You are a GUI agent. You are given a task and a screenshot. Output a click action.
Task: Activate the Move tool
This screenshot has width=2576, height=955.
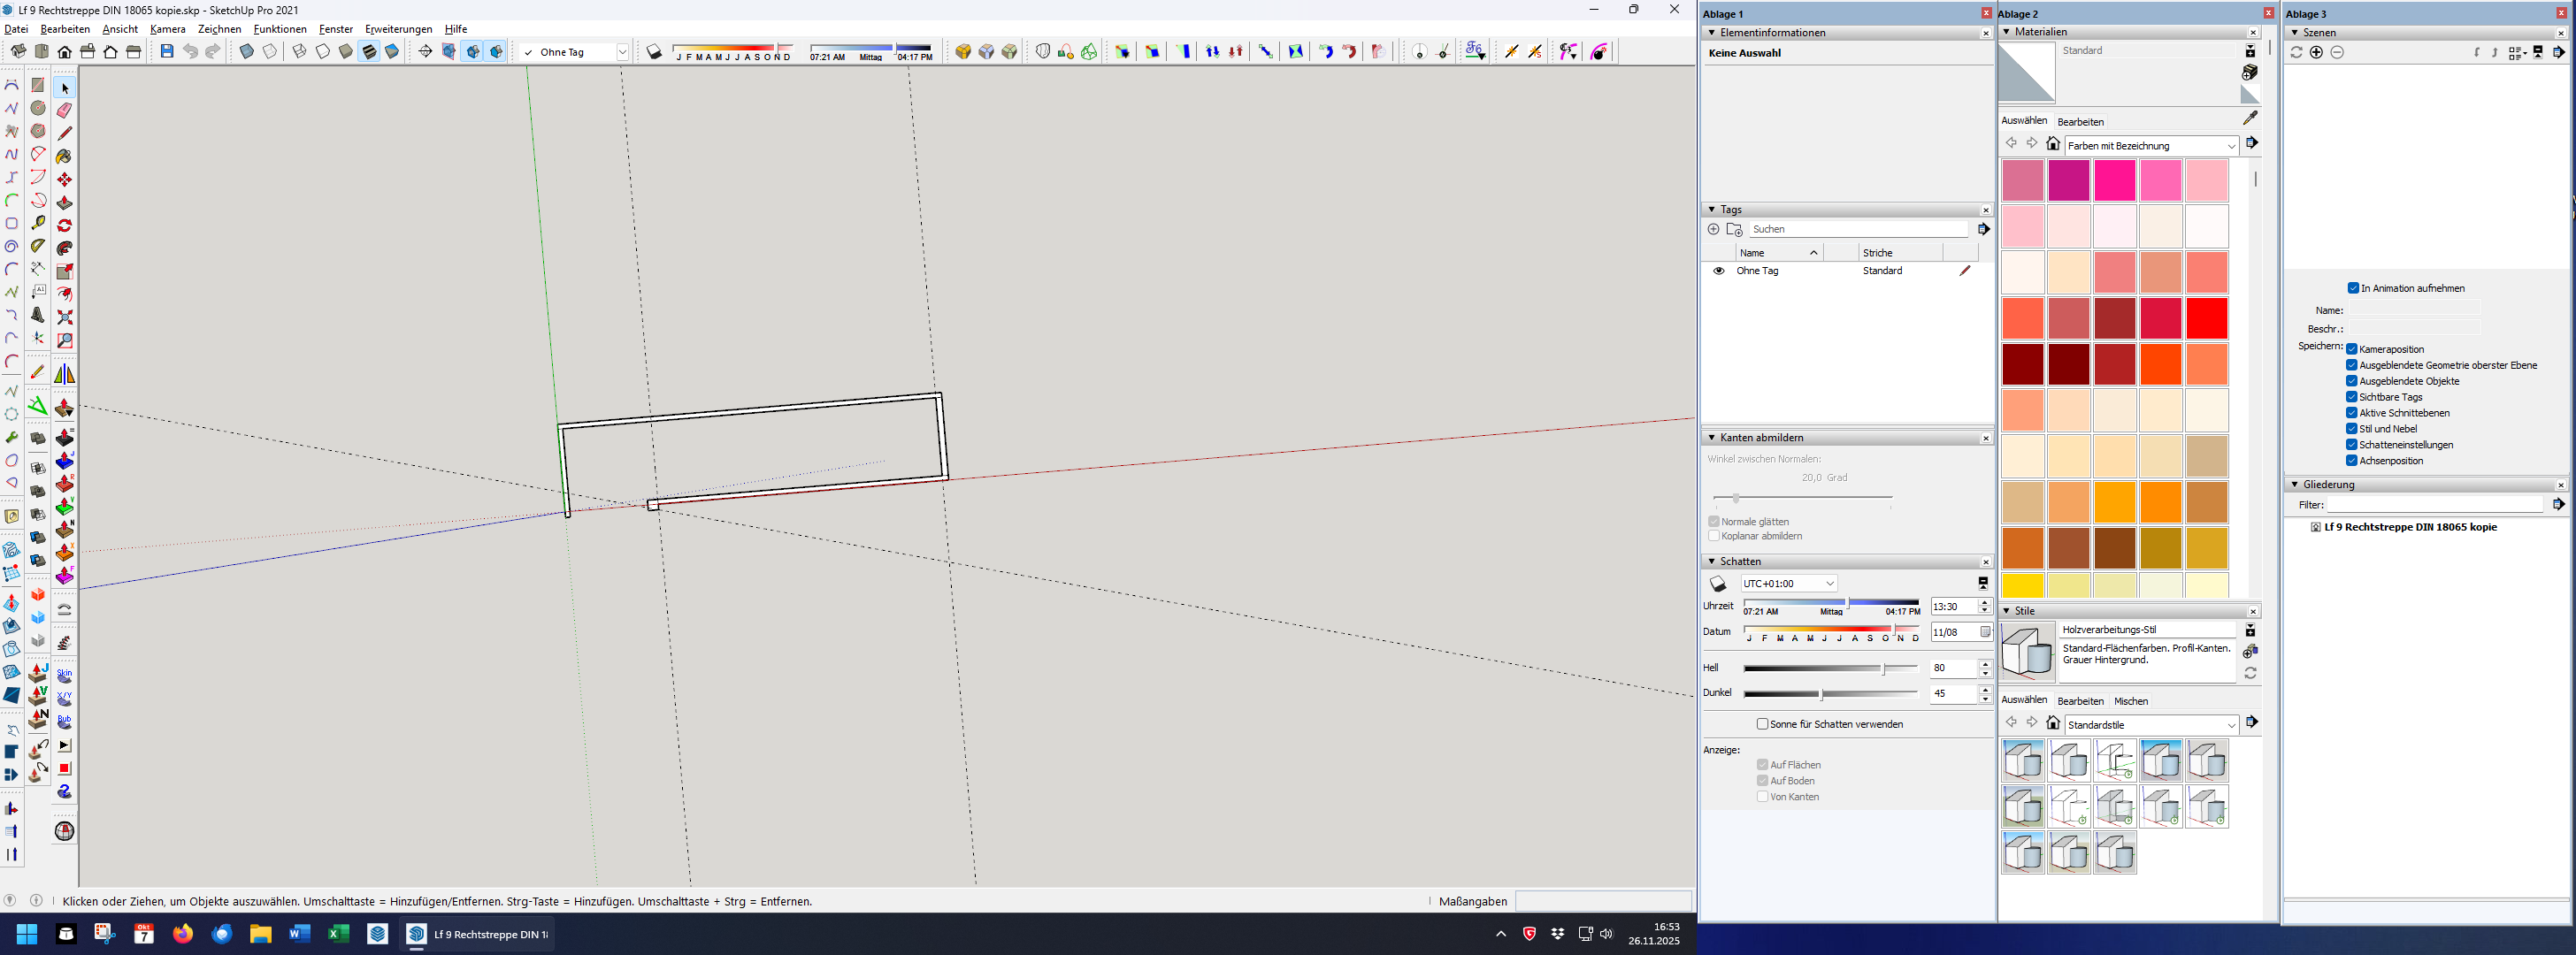[64, 179]
